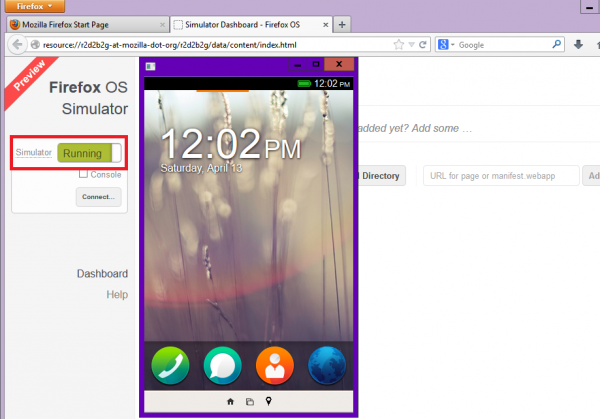The image size is (600, 419).
Task: Click the Directory button
Action: 381,176
